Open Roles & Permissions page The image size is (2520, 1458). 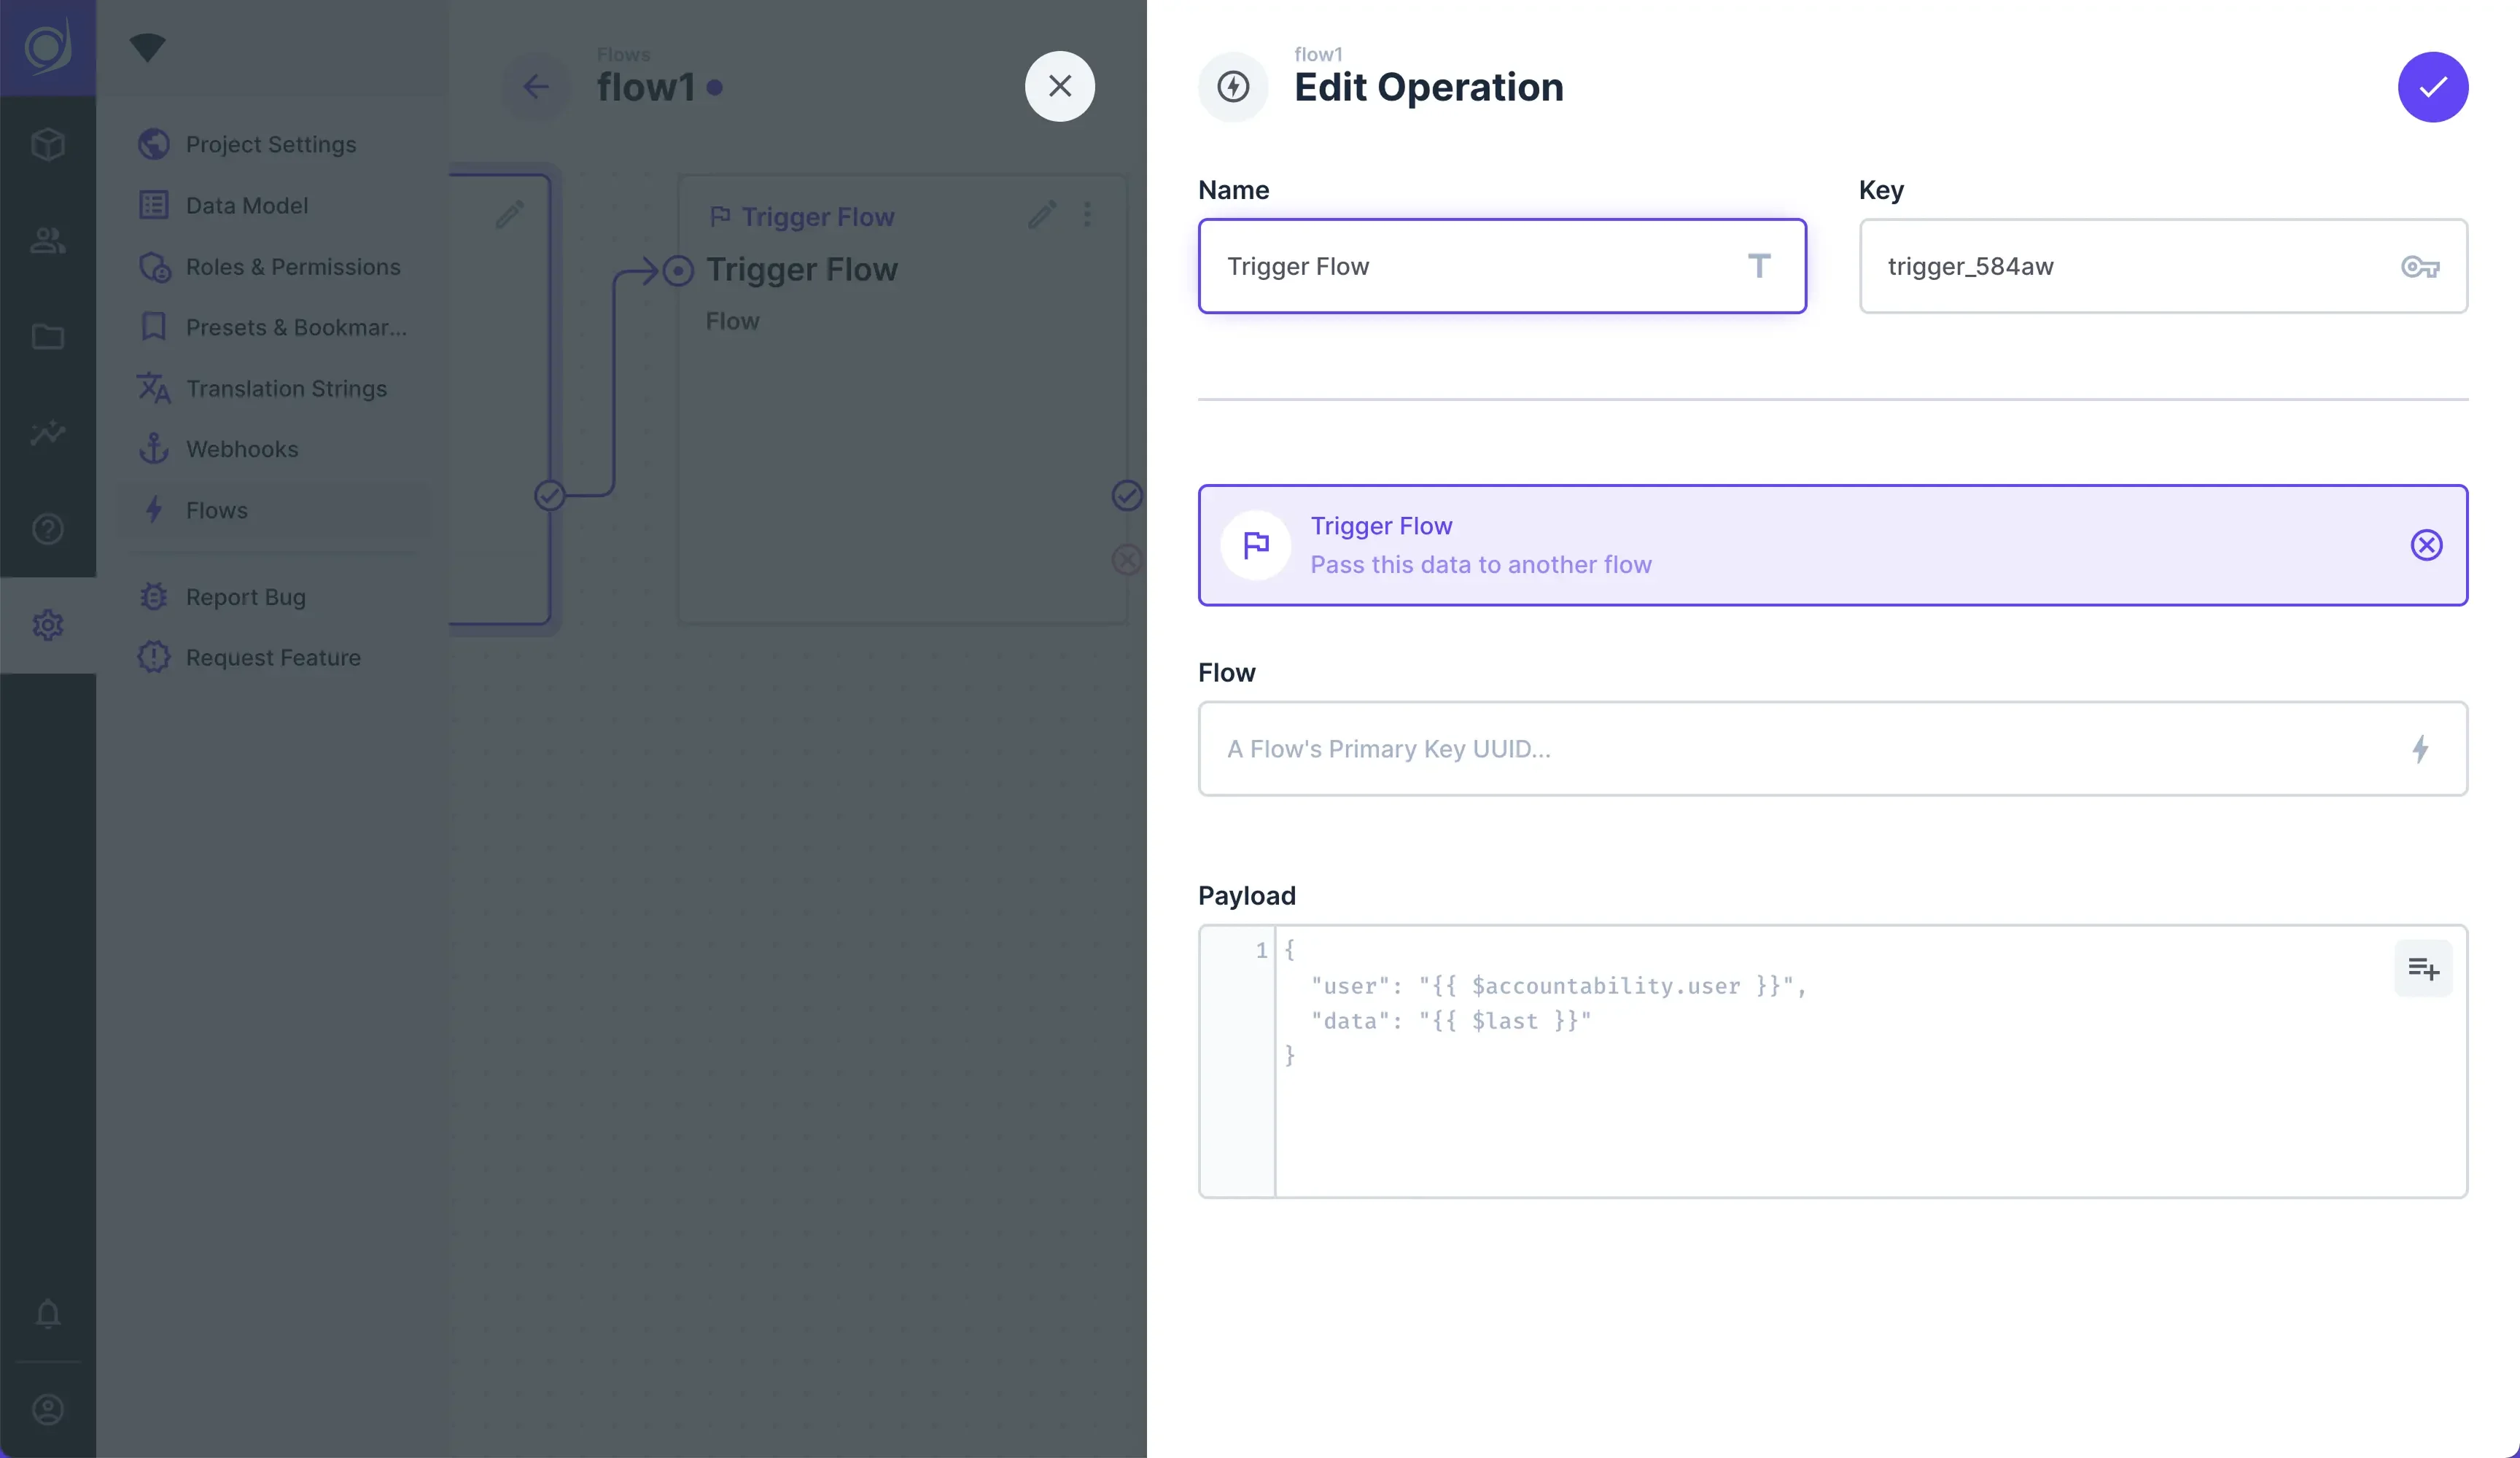point(292,267)
